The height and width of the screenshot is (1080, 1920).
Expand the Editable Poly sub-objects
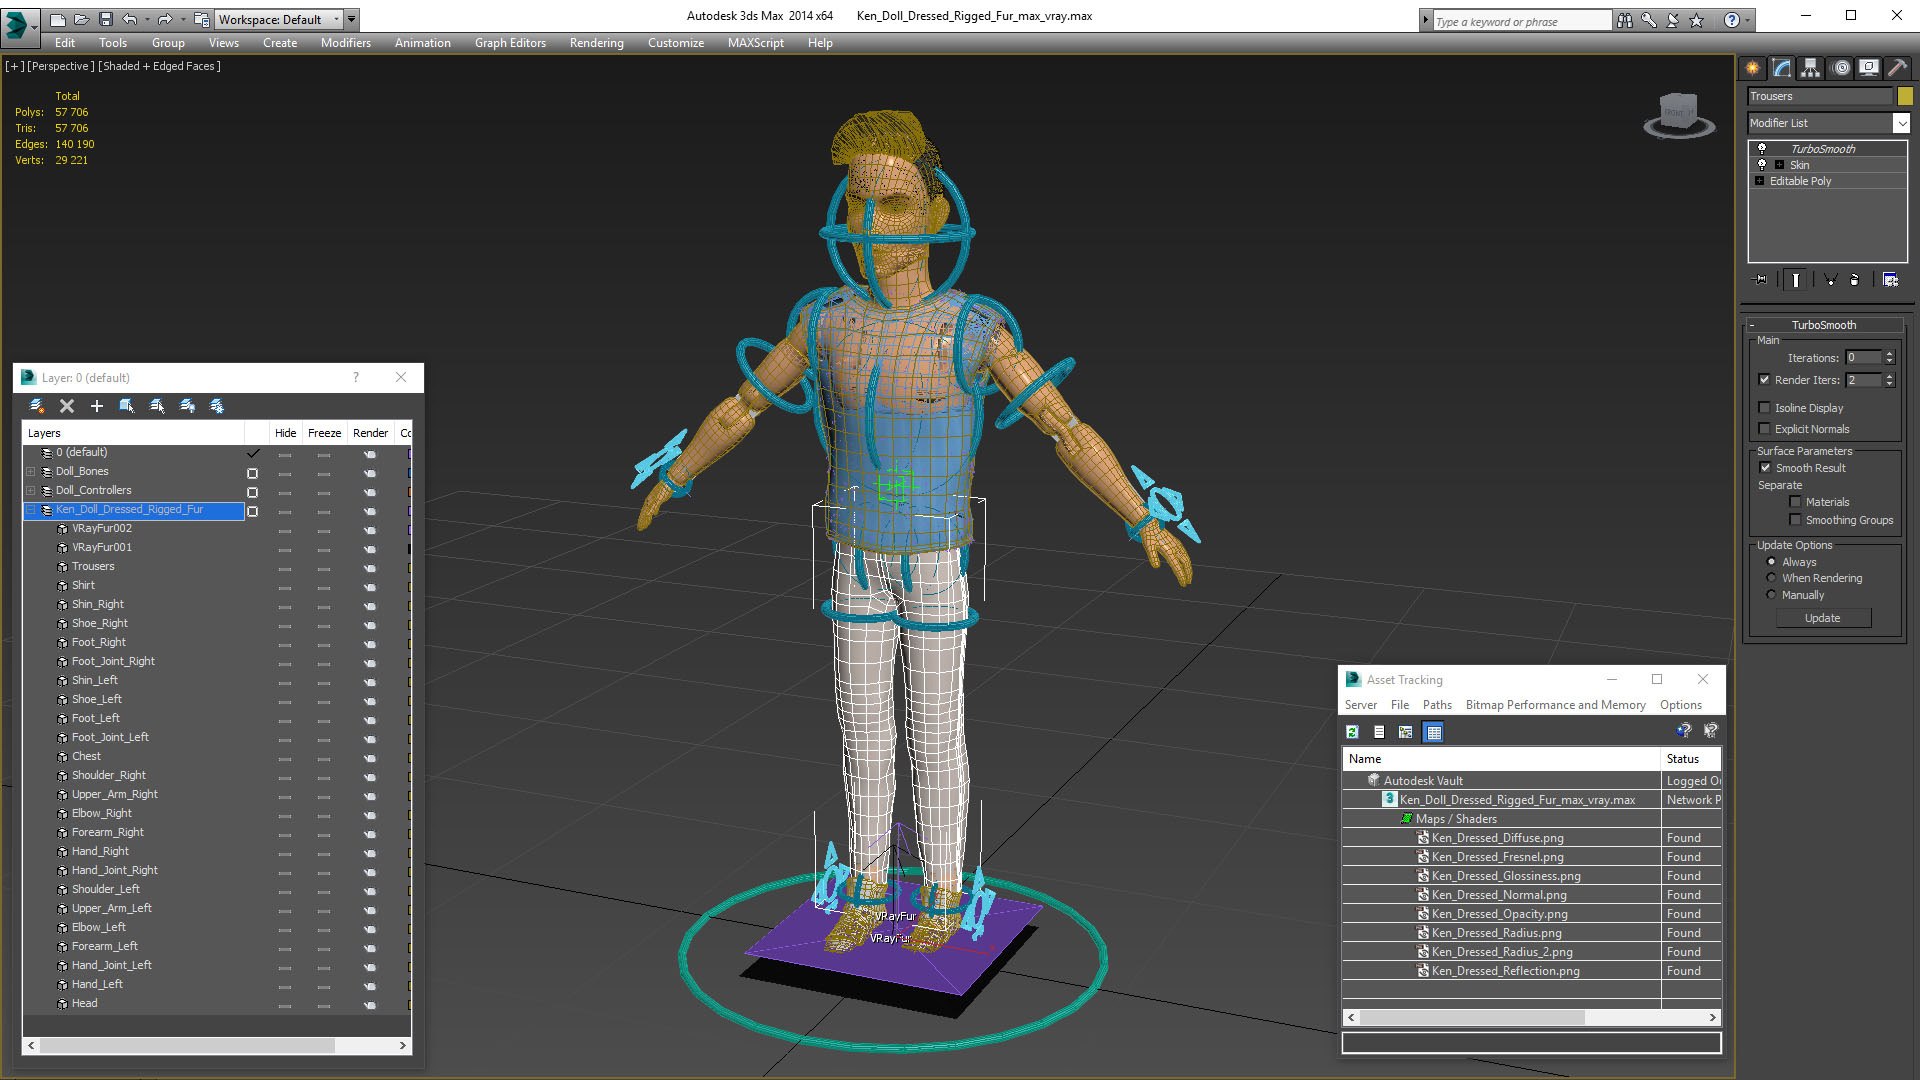tap(1759, 181)
